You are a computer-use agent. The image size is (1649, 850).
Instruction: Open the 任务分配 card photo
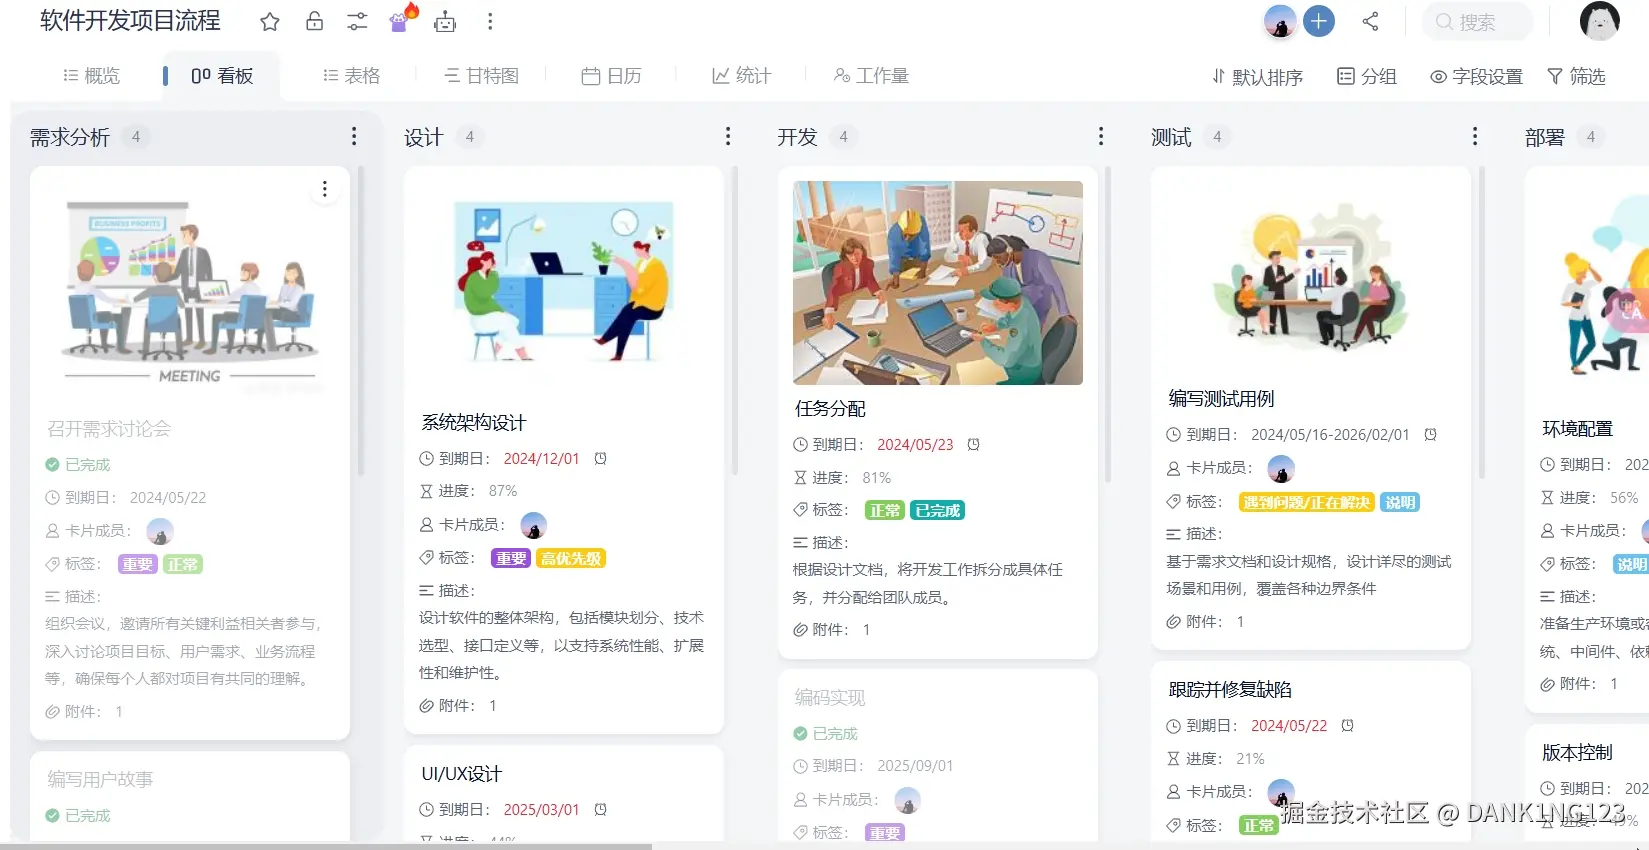pos(938,283)
